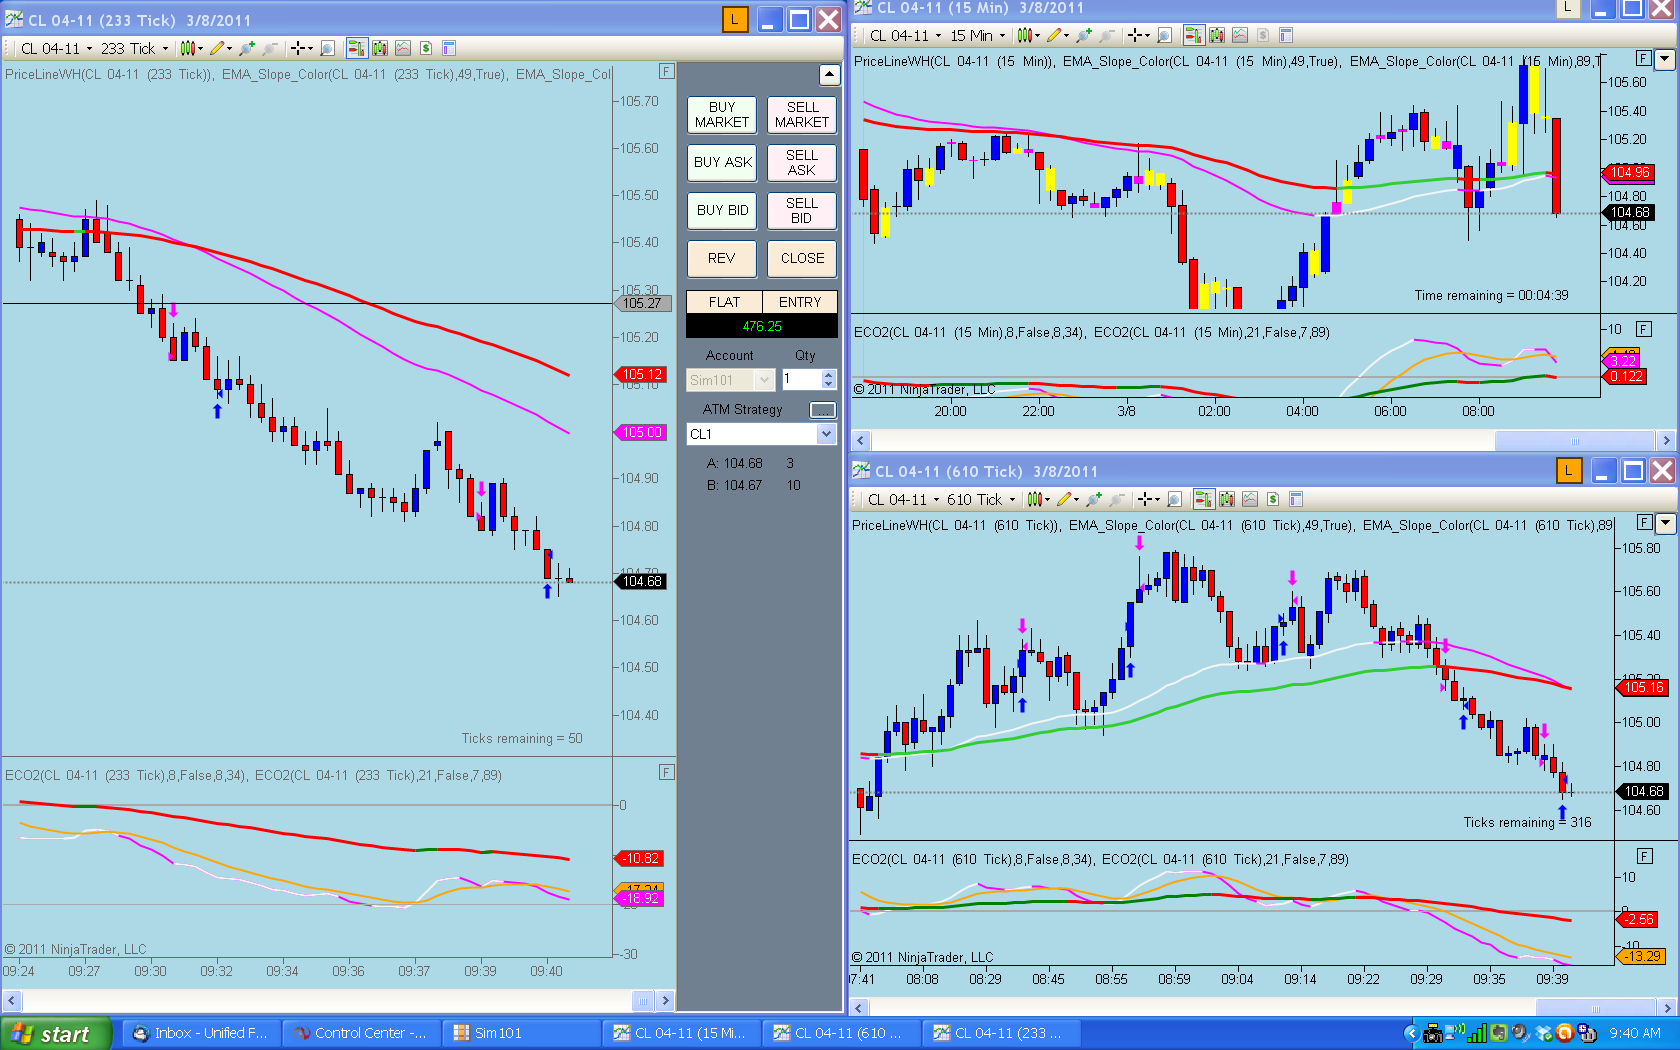Open strategies dollar icon in 610 Tick chart
The image size is (1680, 1050).
click(x=1273, y=500)
